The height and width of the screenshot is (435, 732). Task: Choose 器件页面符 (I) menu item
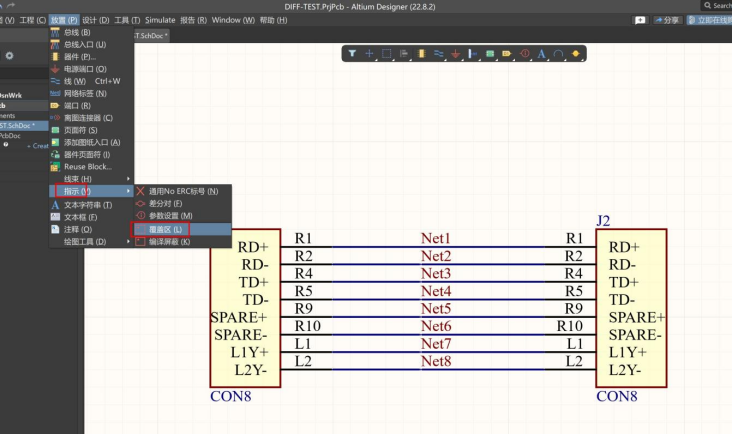pos(92,154)
